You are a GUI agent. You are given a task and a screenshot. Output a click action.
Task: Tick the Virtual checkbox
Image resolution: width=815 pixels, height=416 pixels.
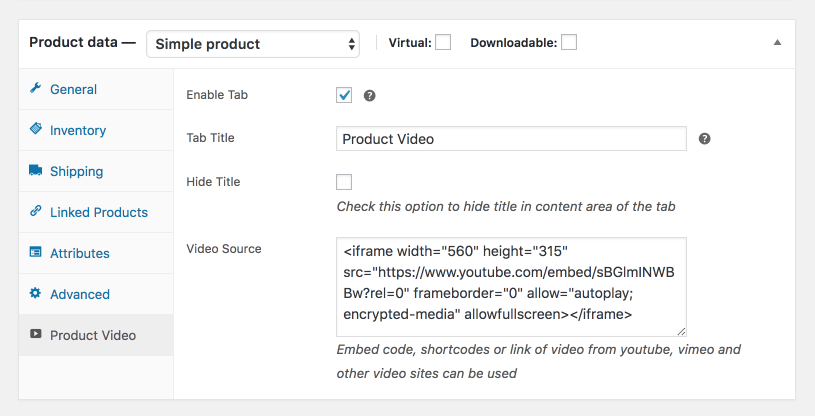(x=443, y=42)
